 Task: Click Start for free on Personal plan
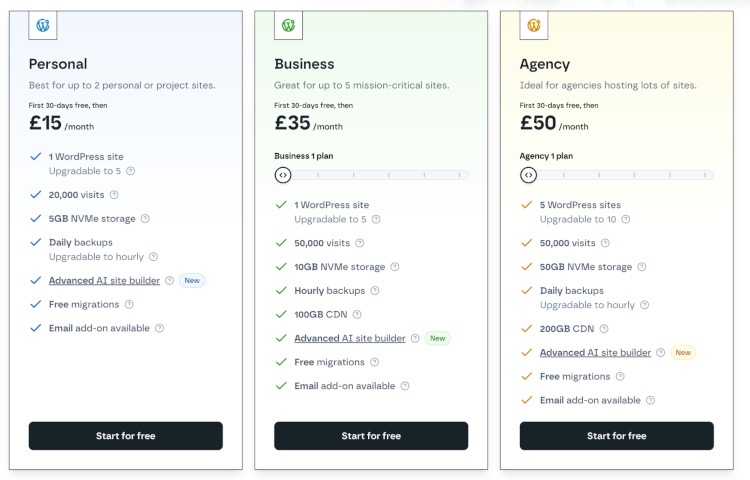125,436
